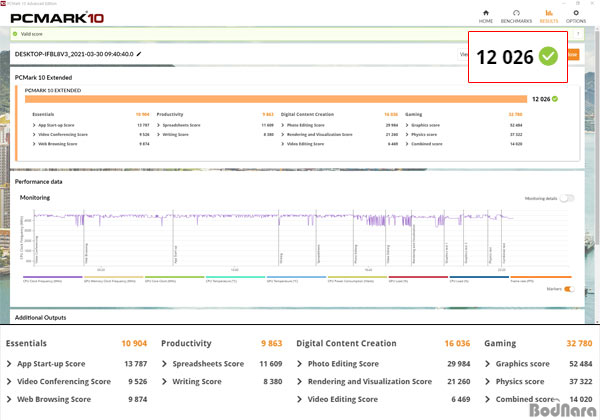Toggle CPU Temperature legend series
This screenshot has width=600, height=420.
coord(235,279)
